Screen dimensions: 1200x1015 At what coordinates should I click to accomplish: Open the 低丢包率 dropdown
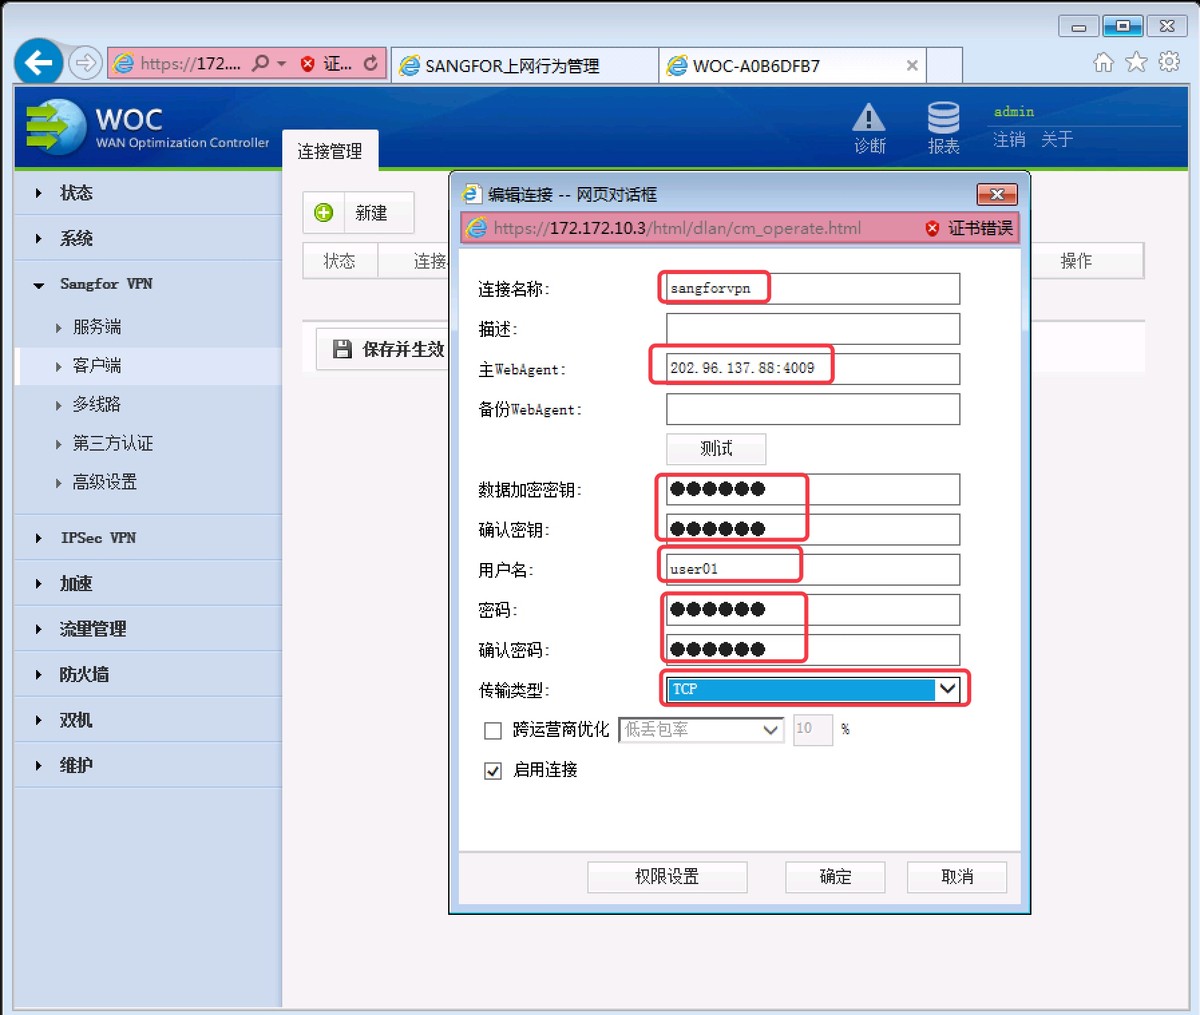(x=701, y=730)
